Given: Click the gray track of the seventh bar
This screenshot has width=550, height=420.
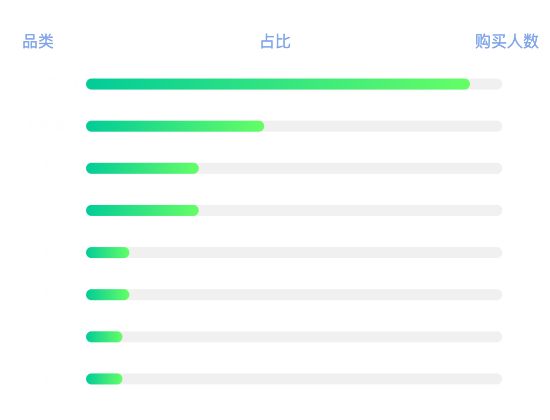Looking at the screenshot, I should pyautogui.click(x=312, y=337).
